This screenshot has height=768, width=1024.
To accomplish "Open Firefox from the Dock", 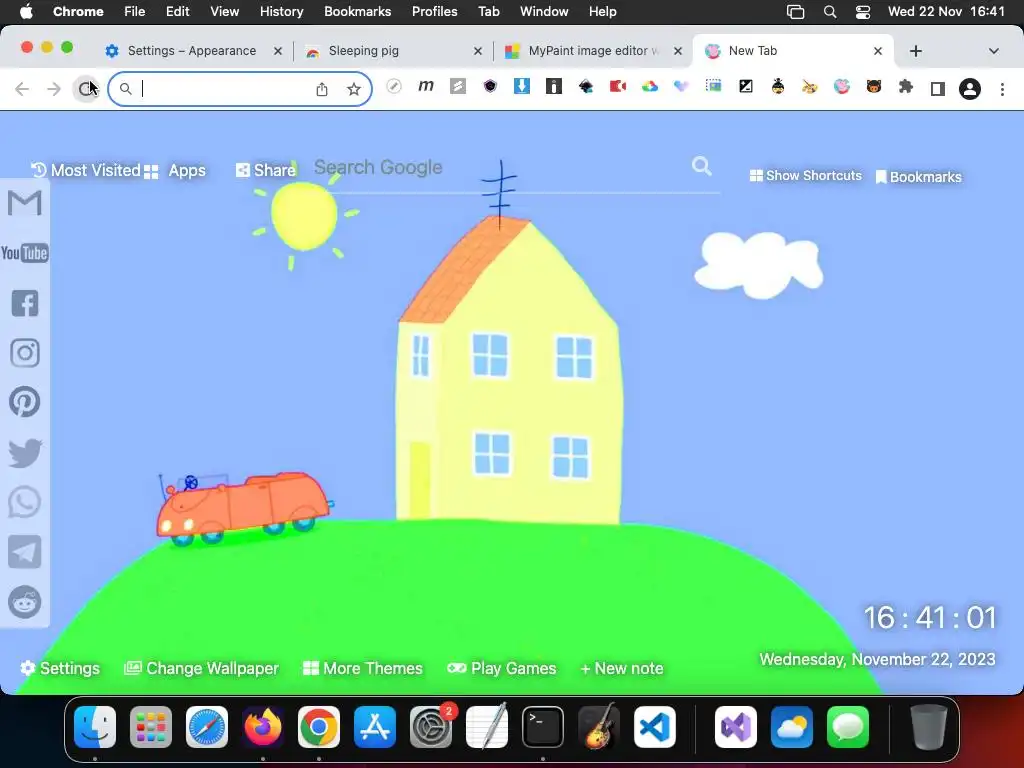I will (263, 727).
